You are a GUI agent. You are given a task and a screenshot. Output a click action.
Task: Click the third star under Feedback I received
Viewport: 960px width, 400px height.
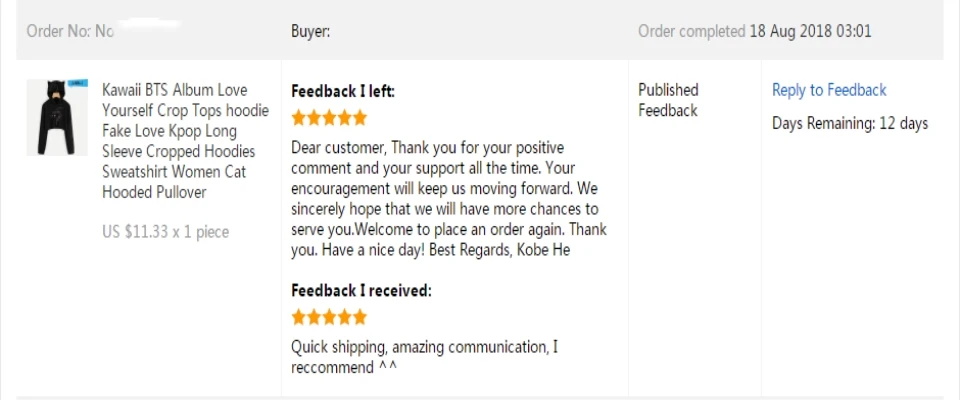point(329,317)
